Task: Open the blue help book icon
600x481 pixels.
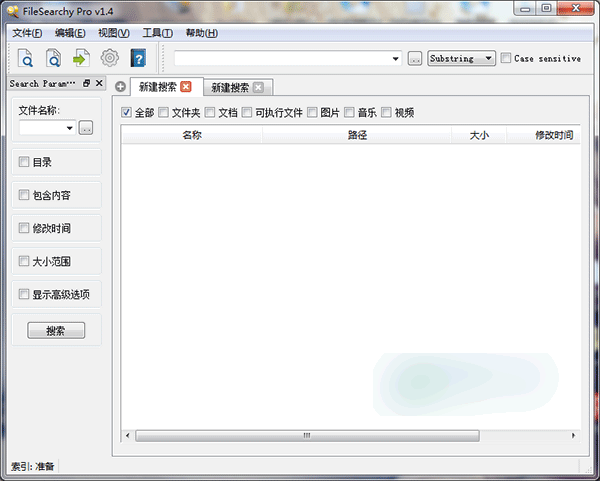Action: pos(138,59)
